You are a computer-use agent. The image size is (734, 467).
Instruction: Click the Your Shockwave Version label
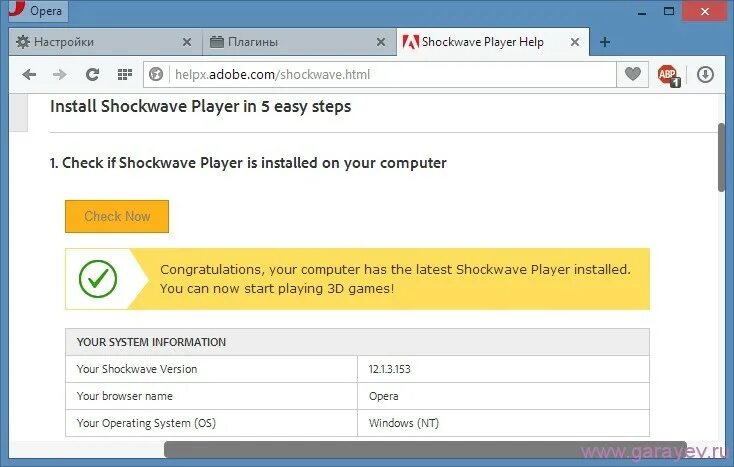pyautogui.click(x=137, y=369)
